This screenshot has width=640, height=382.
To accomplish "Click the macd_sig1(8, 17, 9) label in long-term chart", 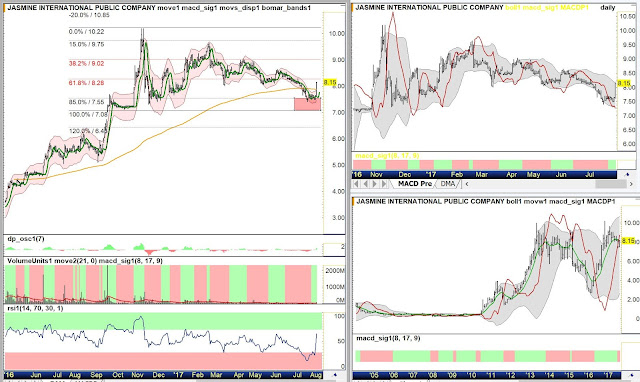I will [x=388, y=338].
